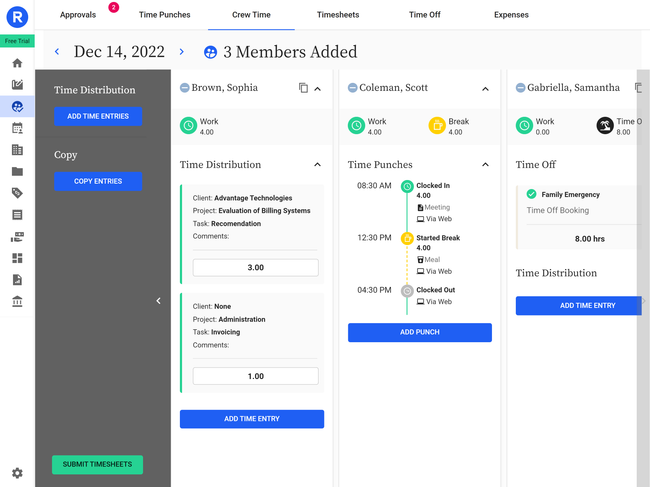Collapse Sophia Brown's Time Distribution section

317,165
